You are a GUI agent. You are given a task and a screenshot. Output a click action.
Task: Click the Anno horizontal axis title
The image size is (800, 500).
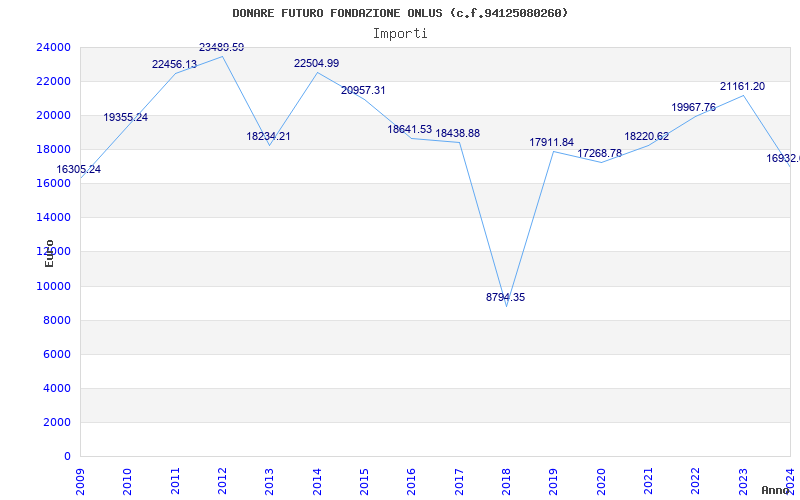tap(775, 490)
